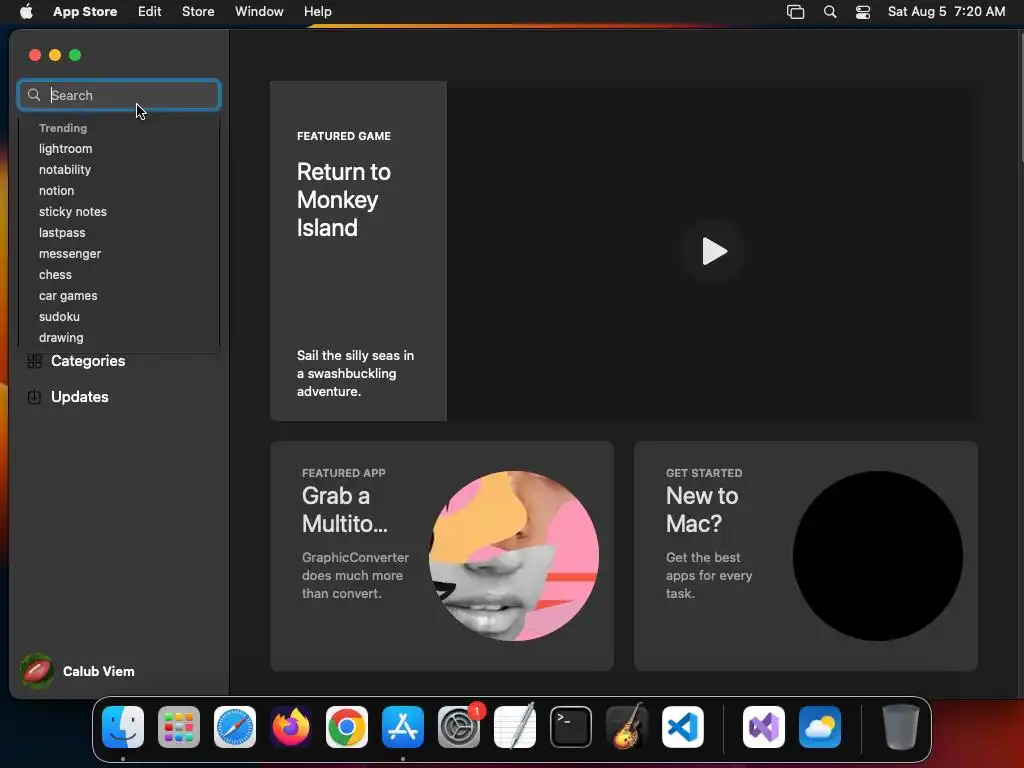
Task: Open System Settings from the Dock
Action: coord(459,727)
